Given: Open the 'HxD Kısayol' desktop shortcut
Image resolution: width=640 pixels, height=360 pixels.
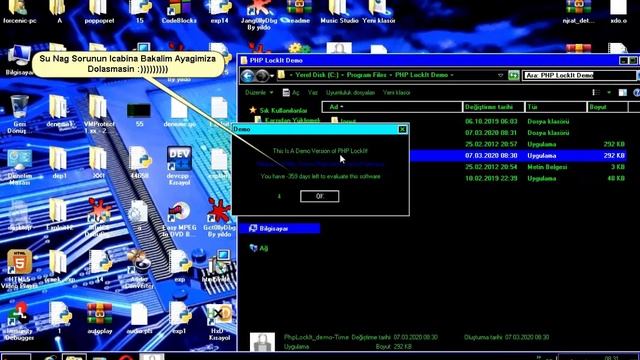Looking at the screenshot, I should [220, 322].
